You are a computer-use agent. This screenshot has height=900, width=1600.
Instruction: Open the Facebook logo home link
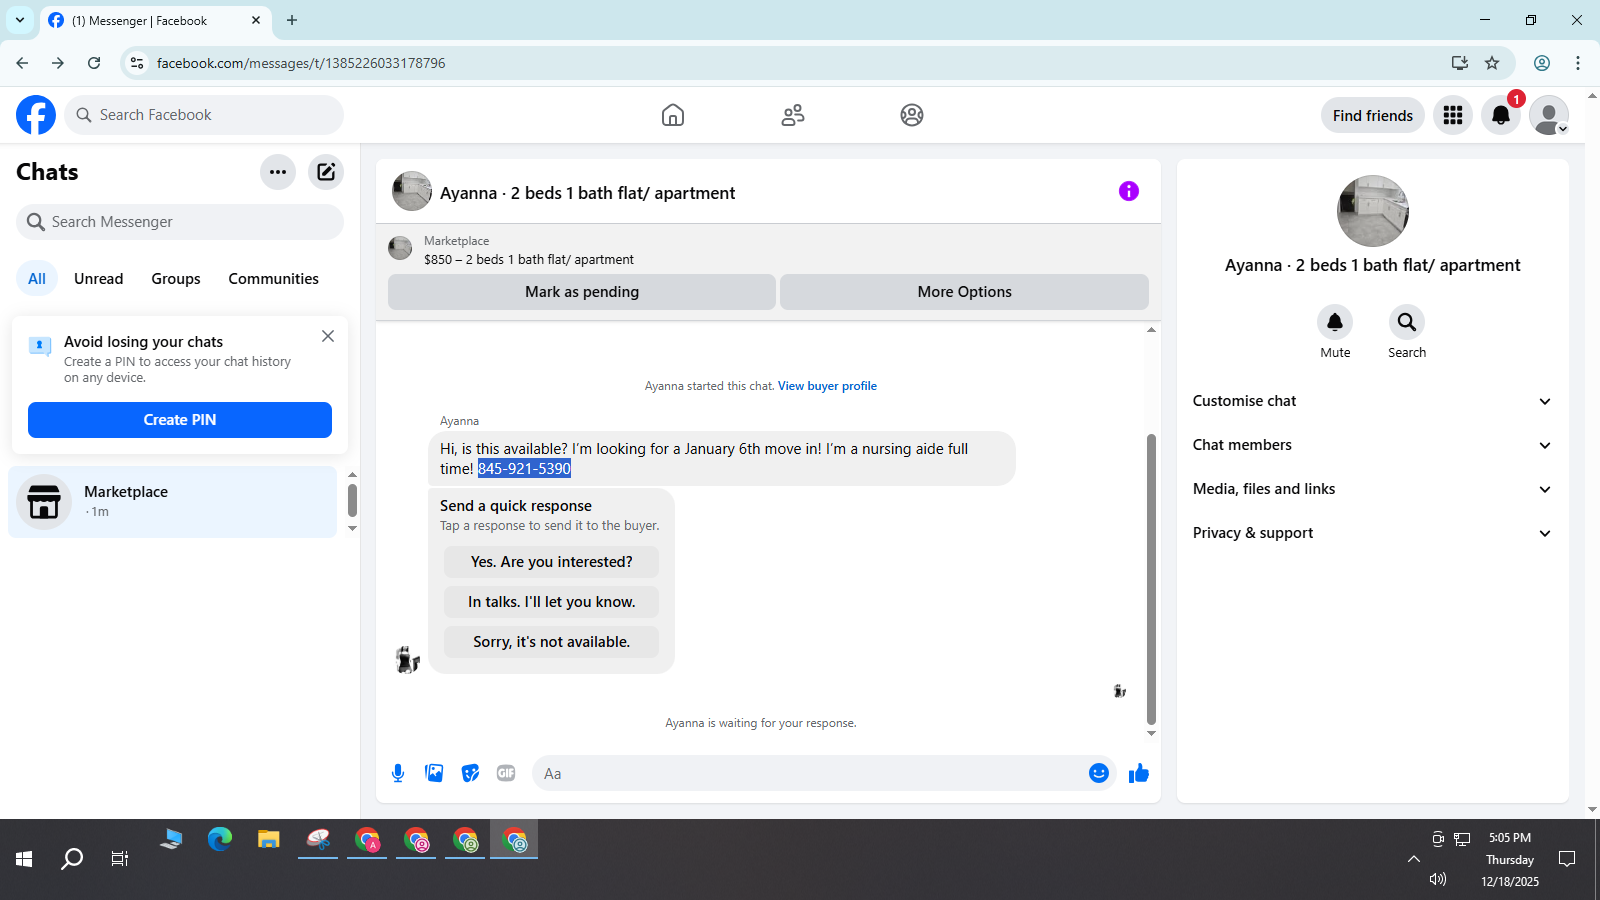pos(36,115)
